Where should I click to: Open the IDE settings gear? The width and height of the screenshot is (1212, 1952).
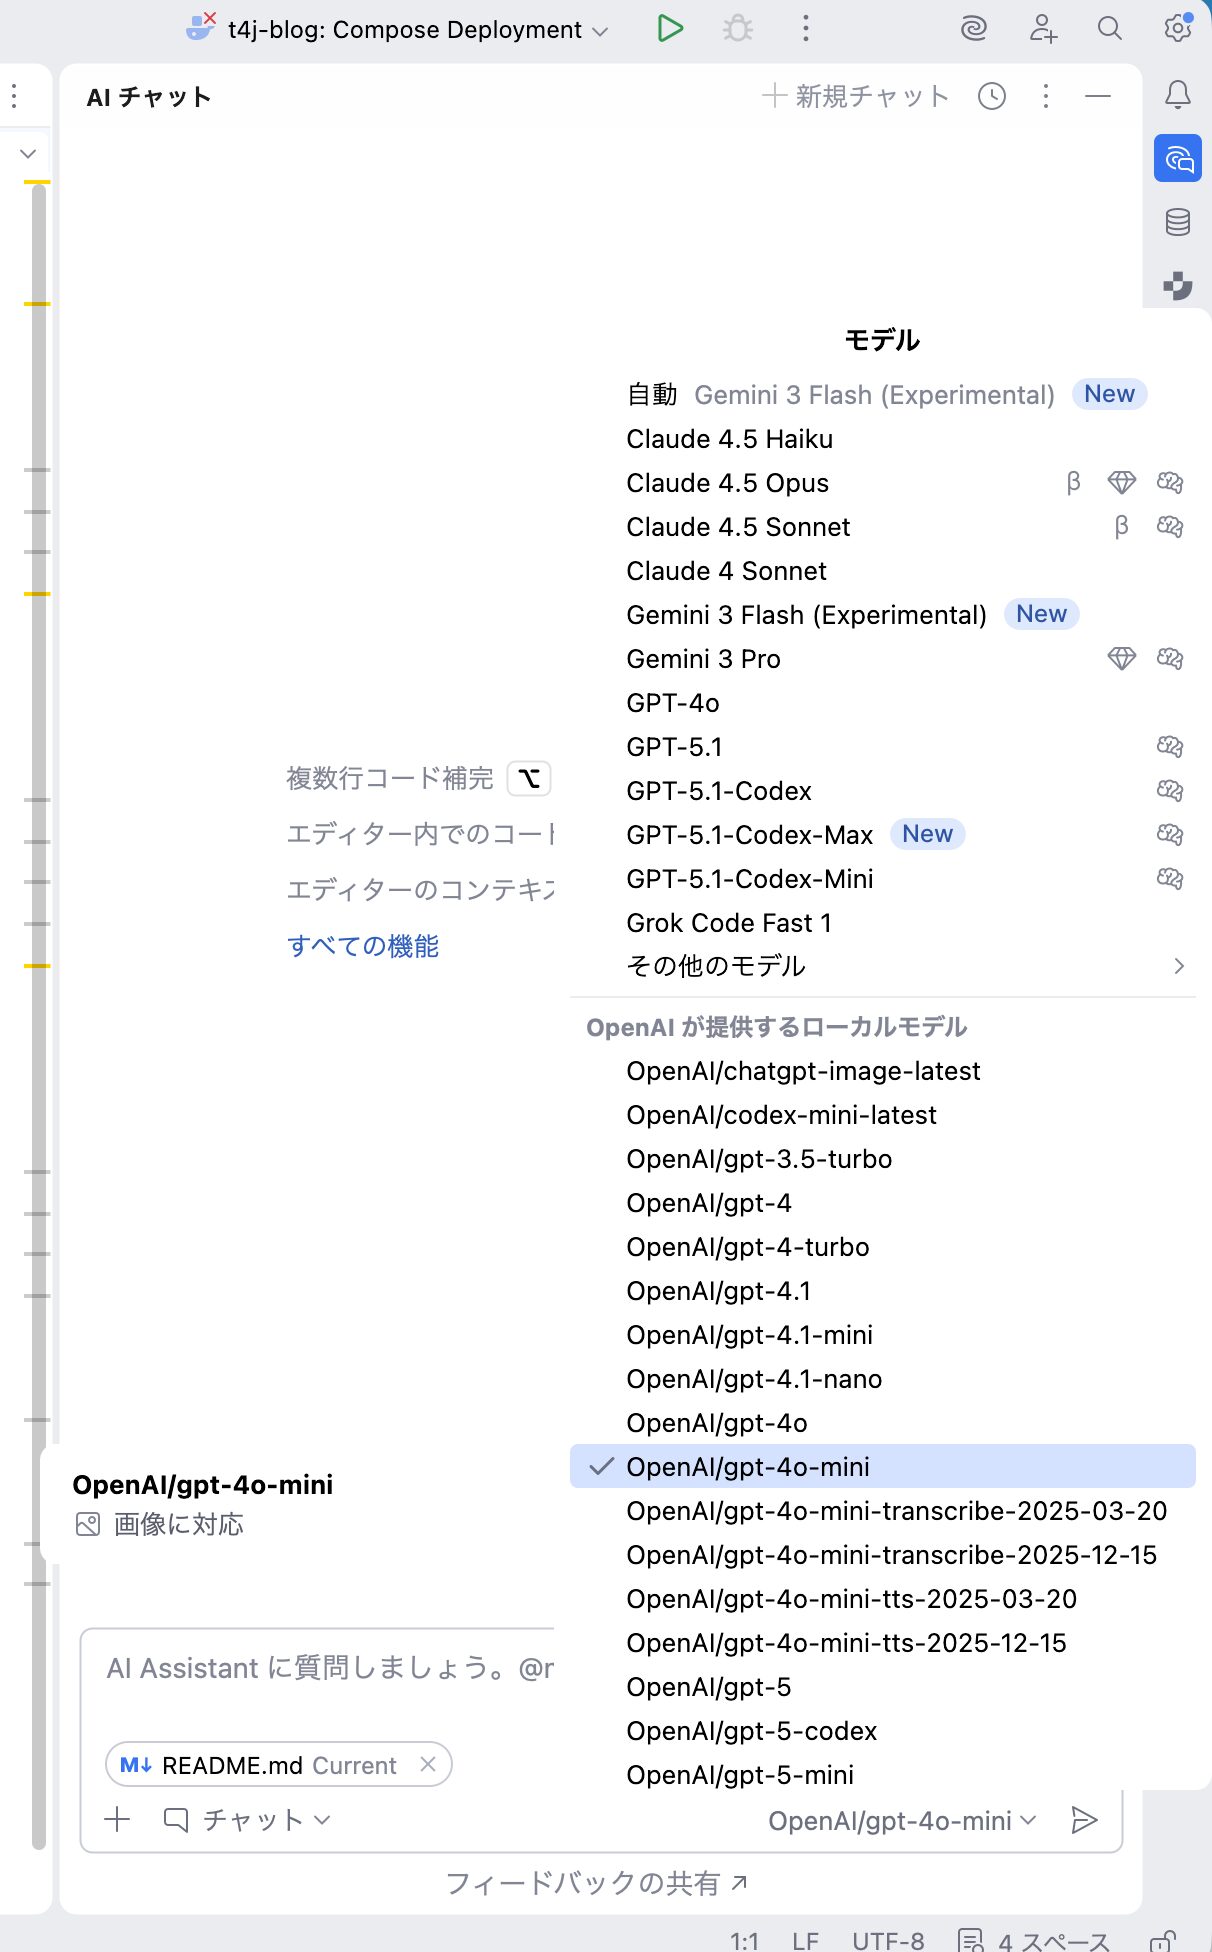(x=1177, y=29)
